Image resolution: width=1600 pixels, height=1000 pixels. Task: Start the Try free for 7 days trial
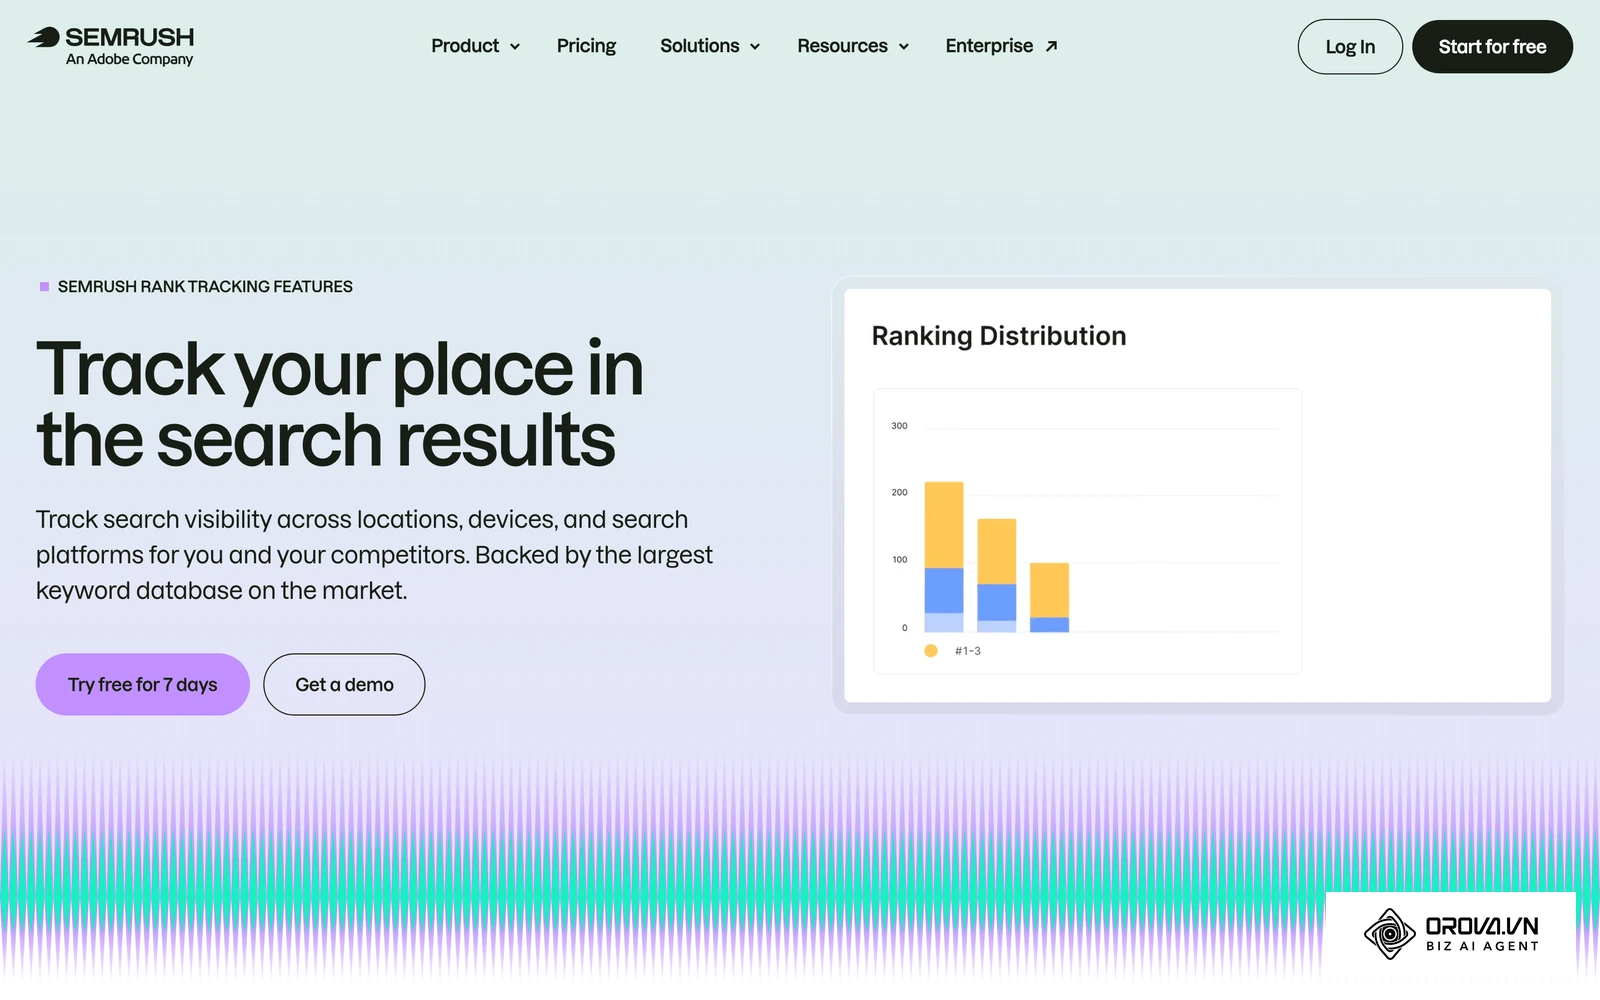(x=143, y=685)
